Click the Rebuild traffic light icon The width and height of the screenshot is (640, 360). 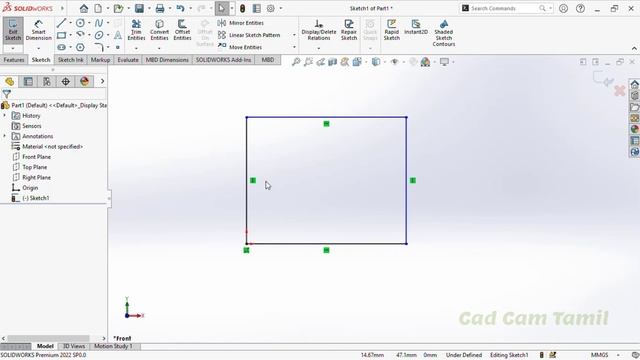pyautogui.click(x=242, y=8)
